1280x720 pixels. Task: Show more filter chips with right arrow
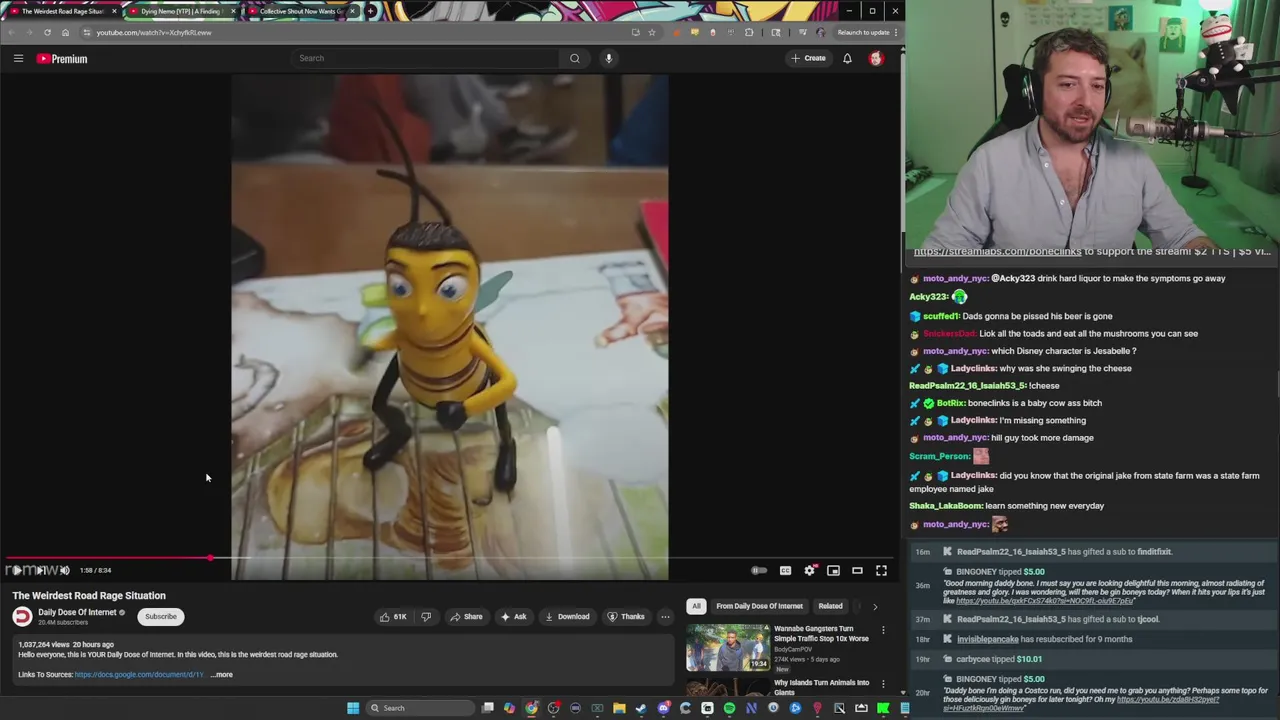point(875,606)
